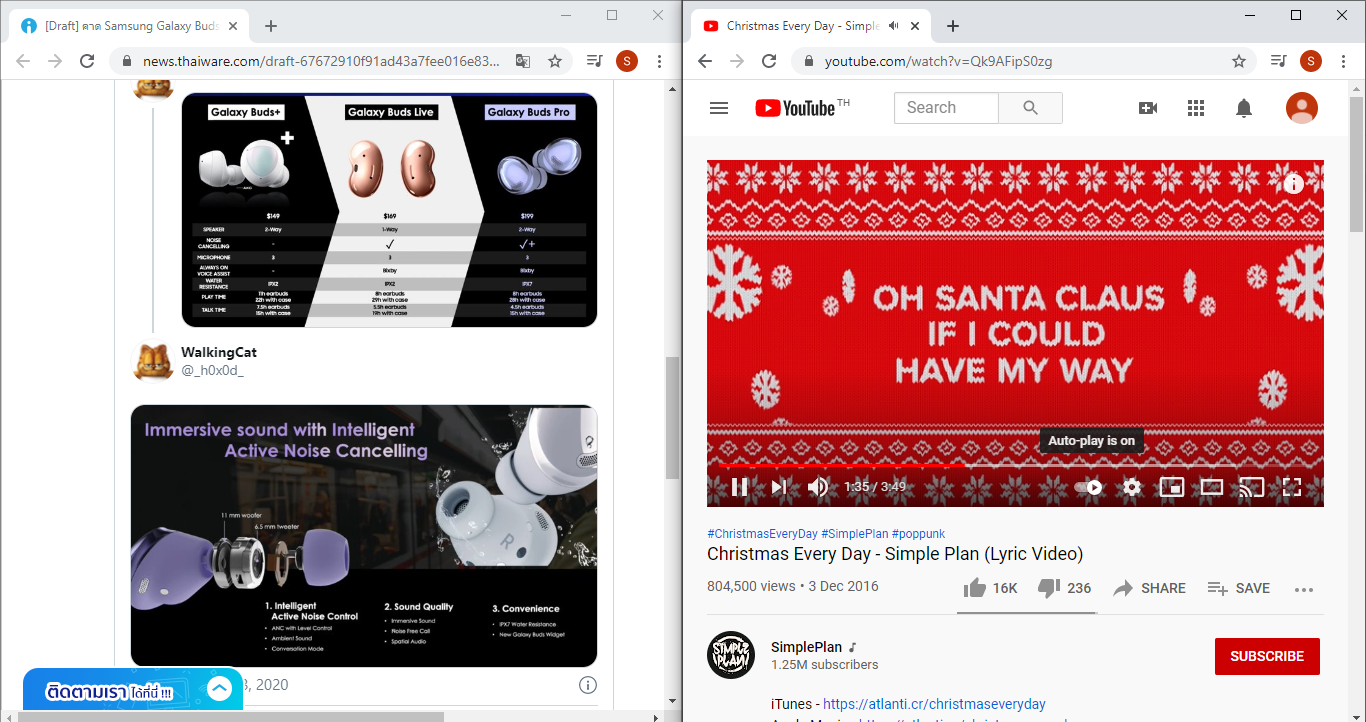Open the YouTube hamburger guide menu

point(719,108)
